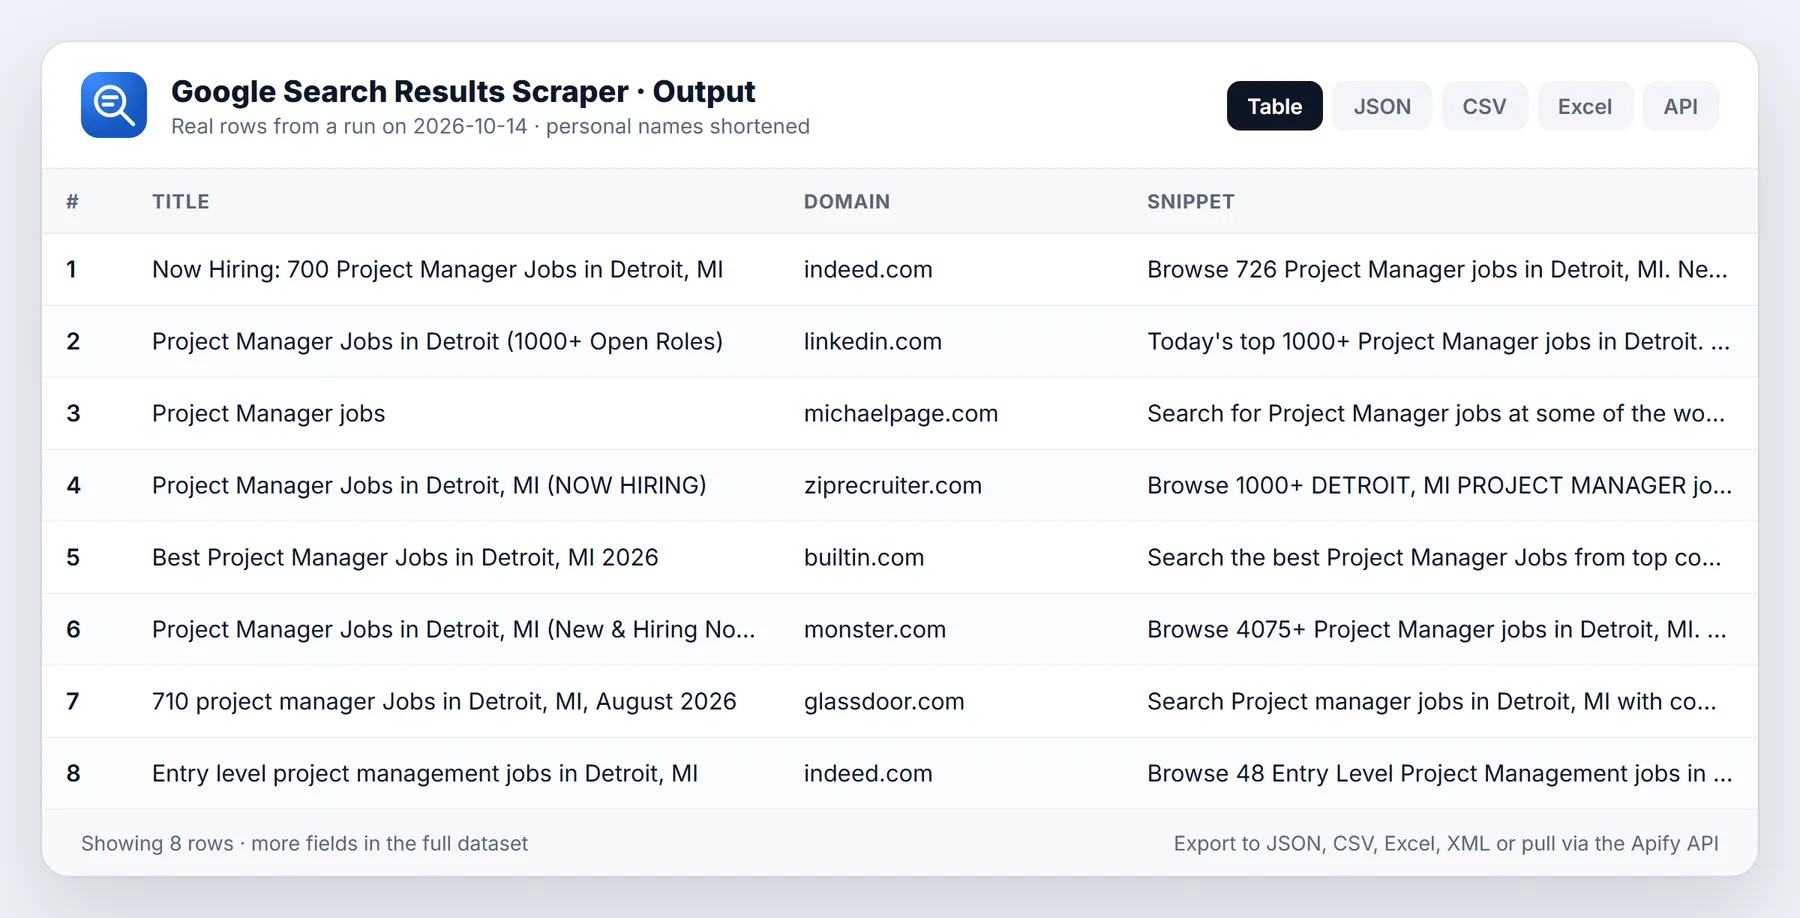This screenshot has height=918, width=1800.
Task: Click the ziprecruiter.com domain cell
Action: pos(893,485)
